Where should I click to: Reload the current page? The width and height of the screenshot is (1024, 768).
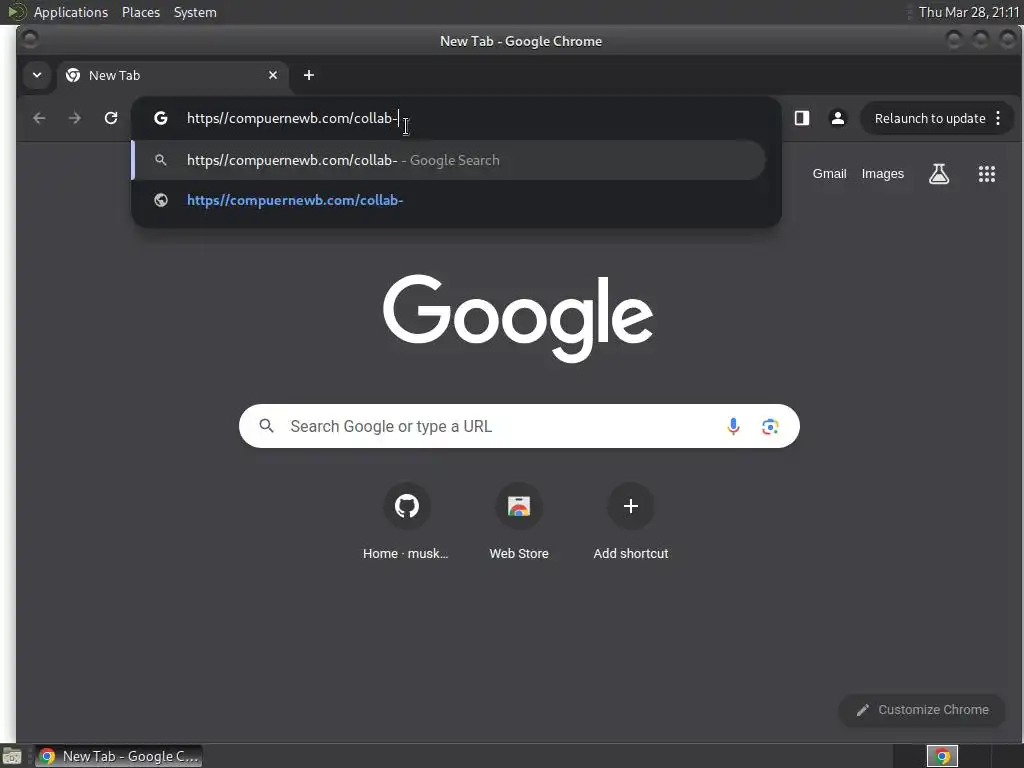click(x=111, y=118)
